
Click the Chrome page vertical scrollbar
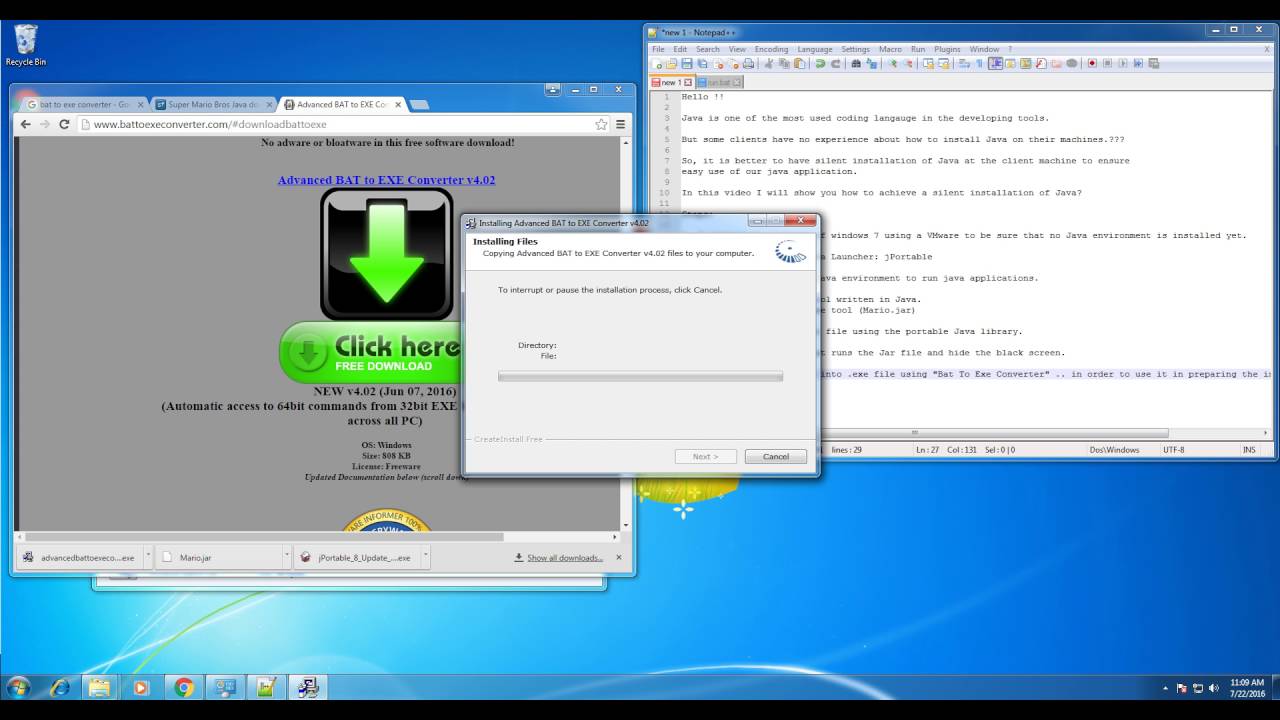coord(626,332)
